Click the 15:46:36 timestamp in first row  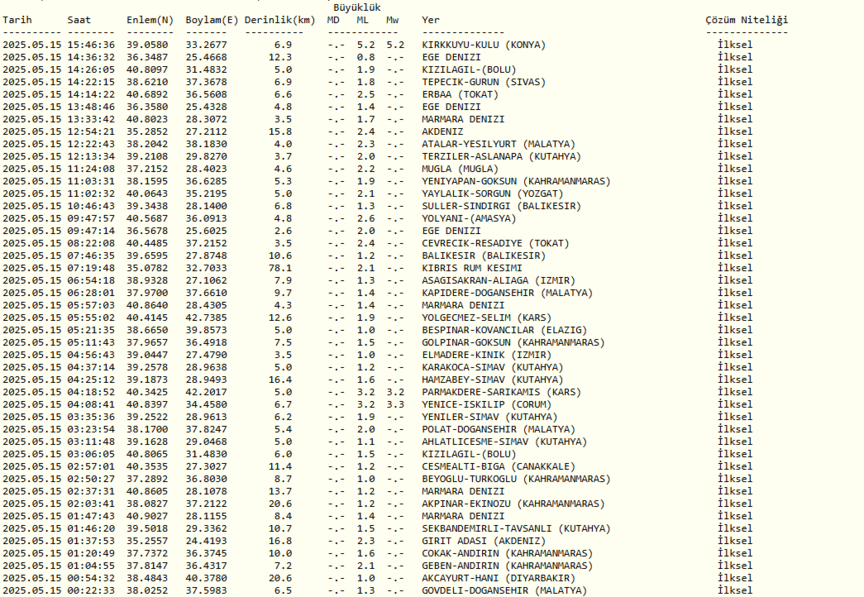pos(92,45)
